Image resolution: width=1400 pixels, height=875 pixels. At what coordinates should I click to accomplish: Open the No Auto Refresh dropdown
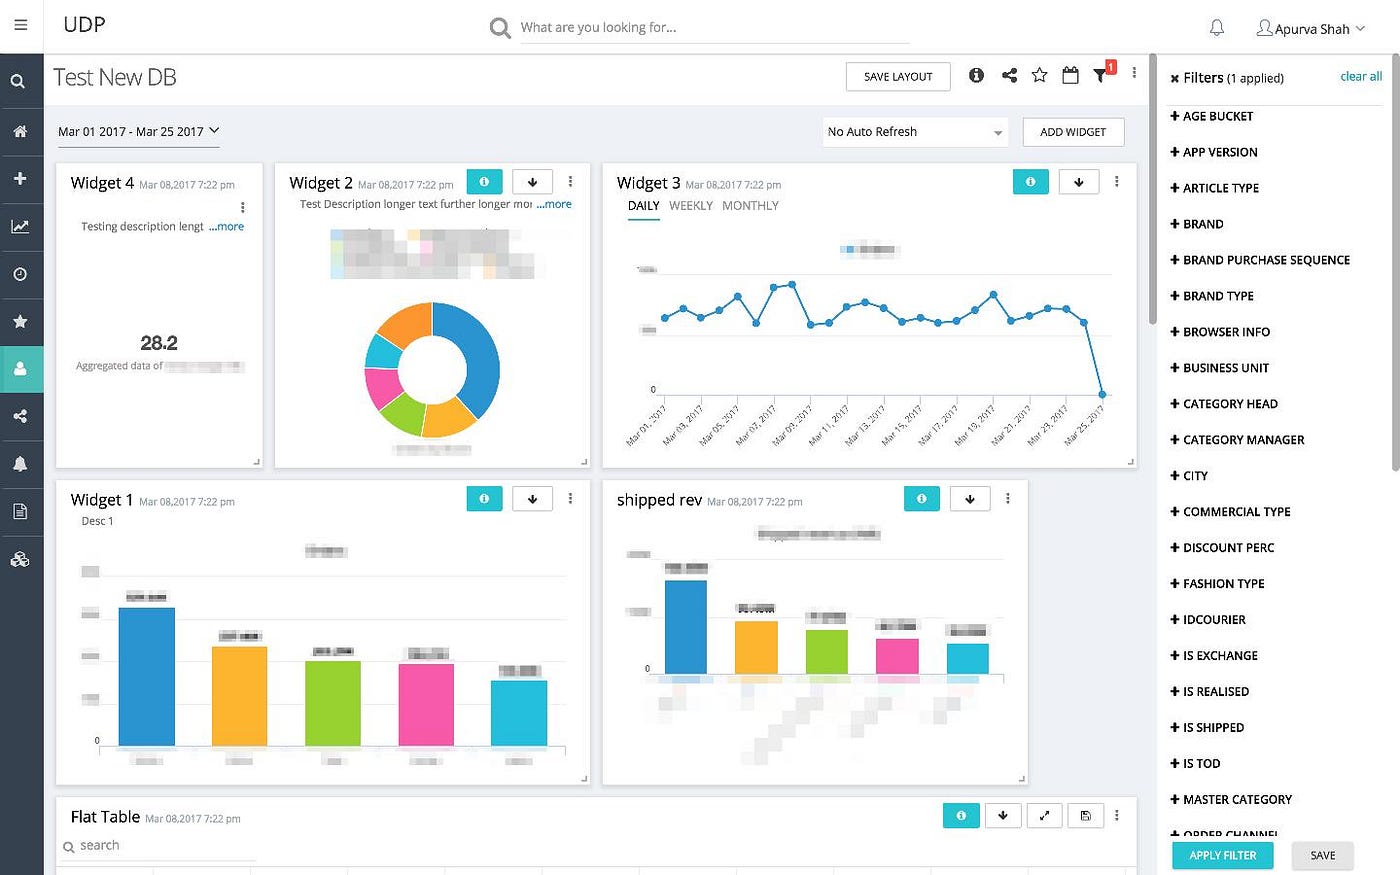(913, 131)
